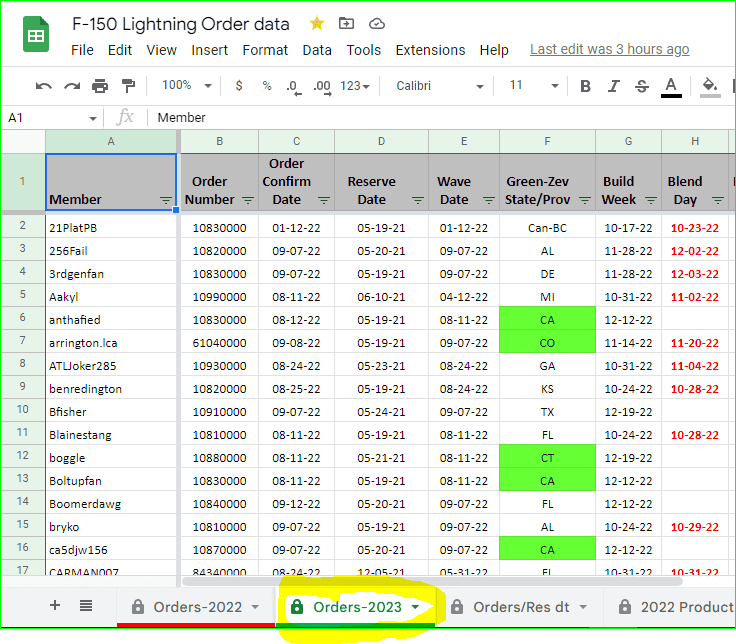The image size is (736, 644).
Task: Open filter dropdown on Member column header
Action: [x=166, y=201]
